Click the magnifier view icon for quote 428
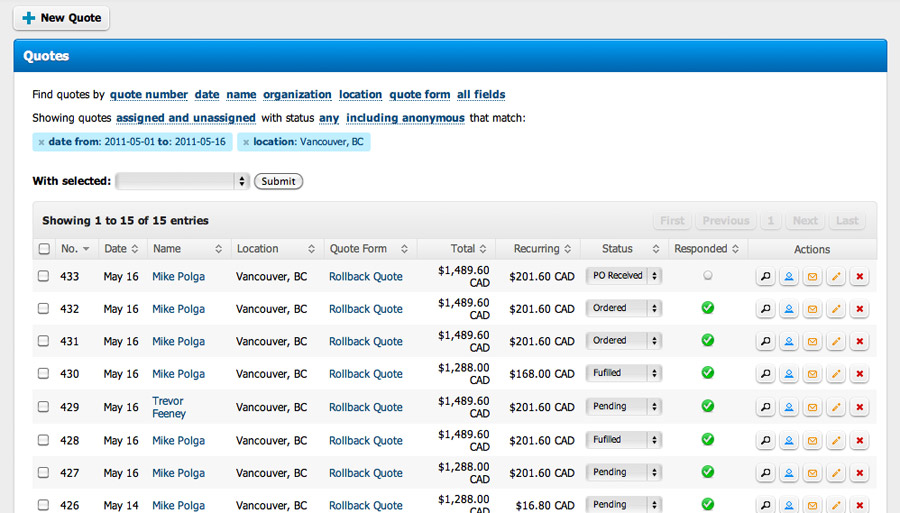This screenshot has width=900, height=513. [765, 440]
